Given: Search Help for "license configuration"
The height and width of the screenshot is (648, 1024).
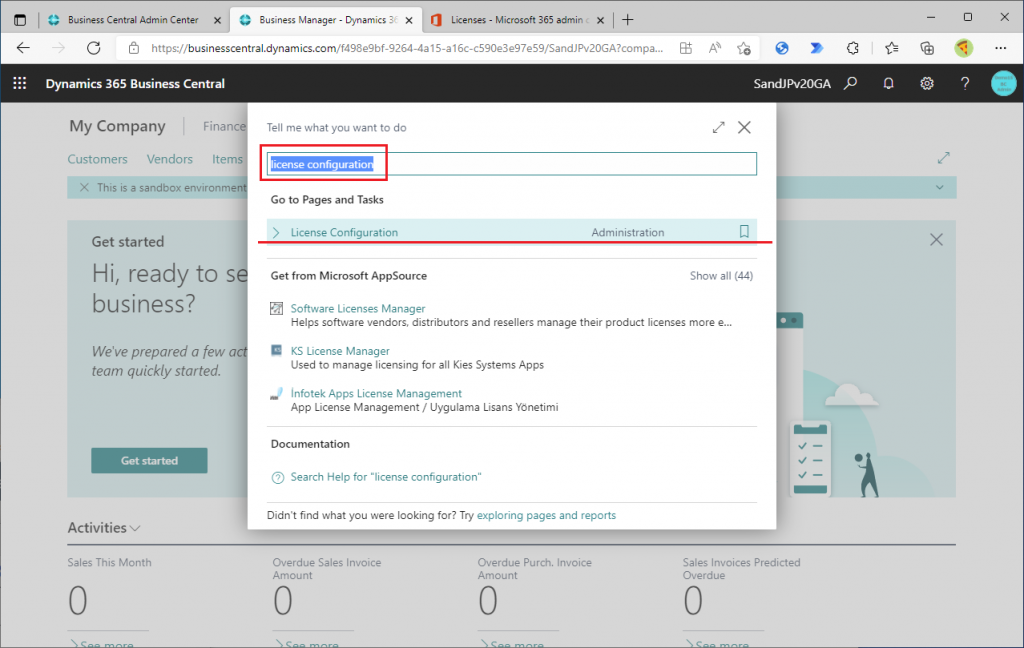Looking at the screenshot, I should click(x=385, y=477).
